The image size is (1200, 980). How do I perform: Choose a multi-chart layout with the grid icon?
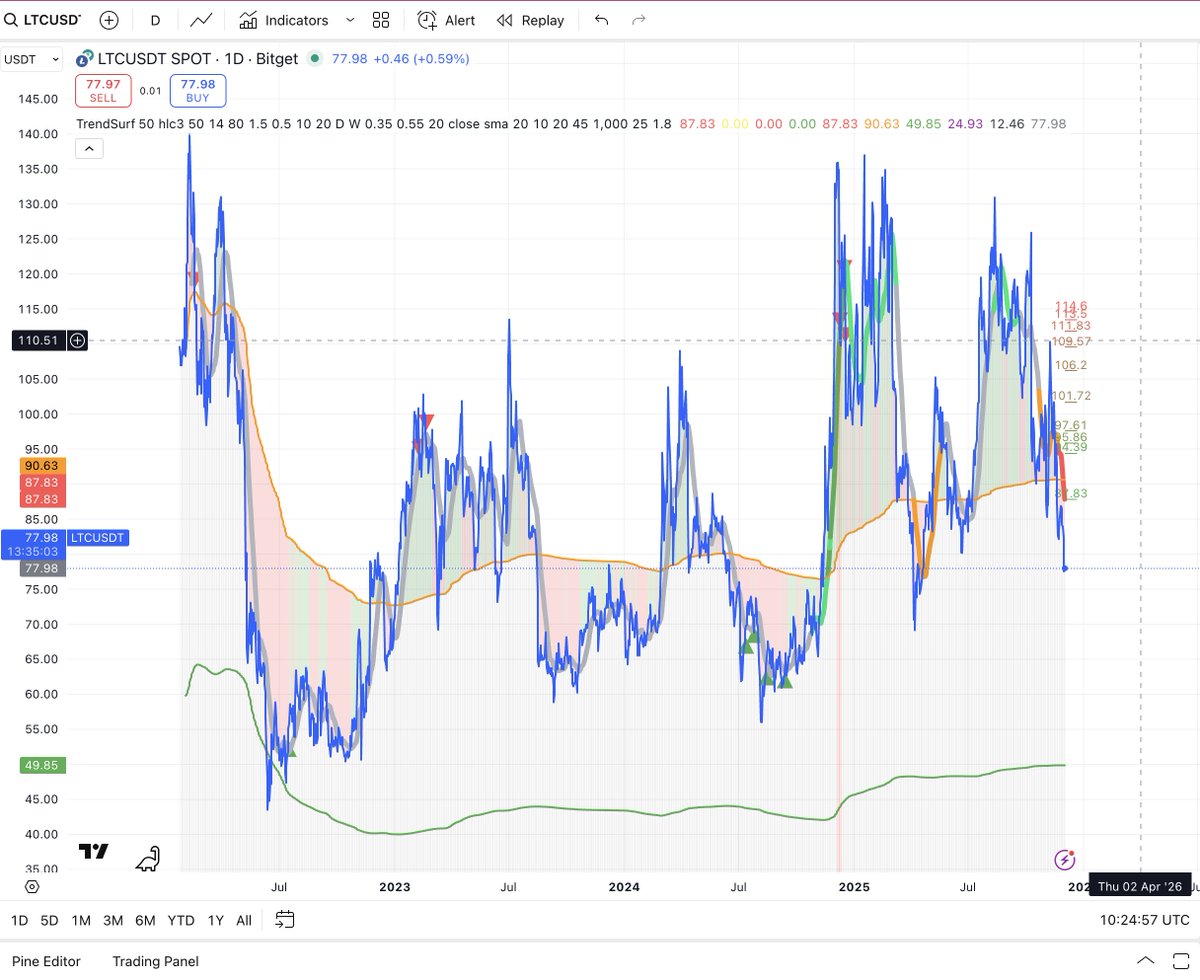click(380, 19)
